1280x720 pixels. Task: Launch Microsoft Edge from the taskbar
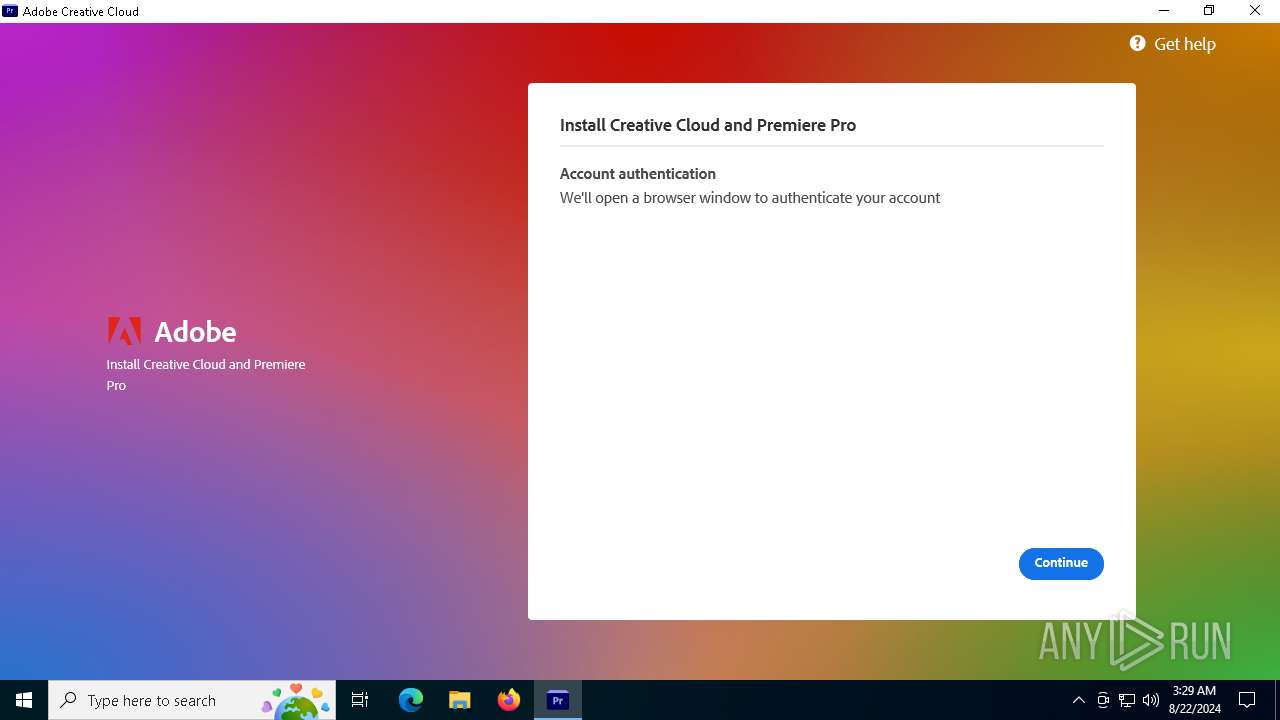411,700
